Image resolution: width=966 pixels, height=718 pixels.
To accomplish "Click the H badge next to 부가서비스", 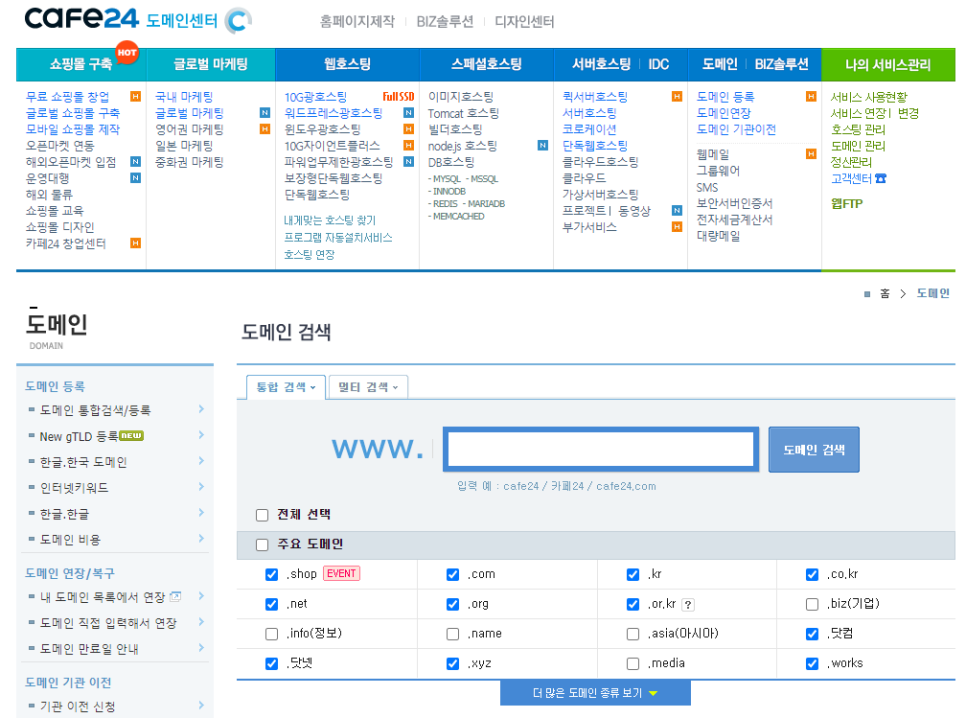I will coord(677,227).
